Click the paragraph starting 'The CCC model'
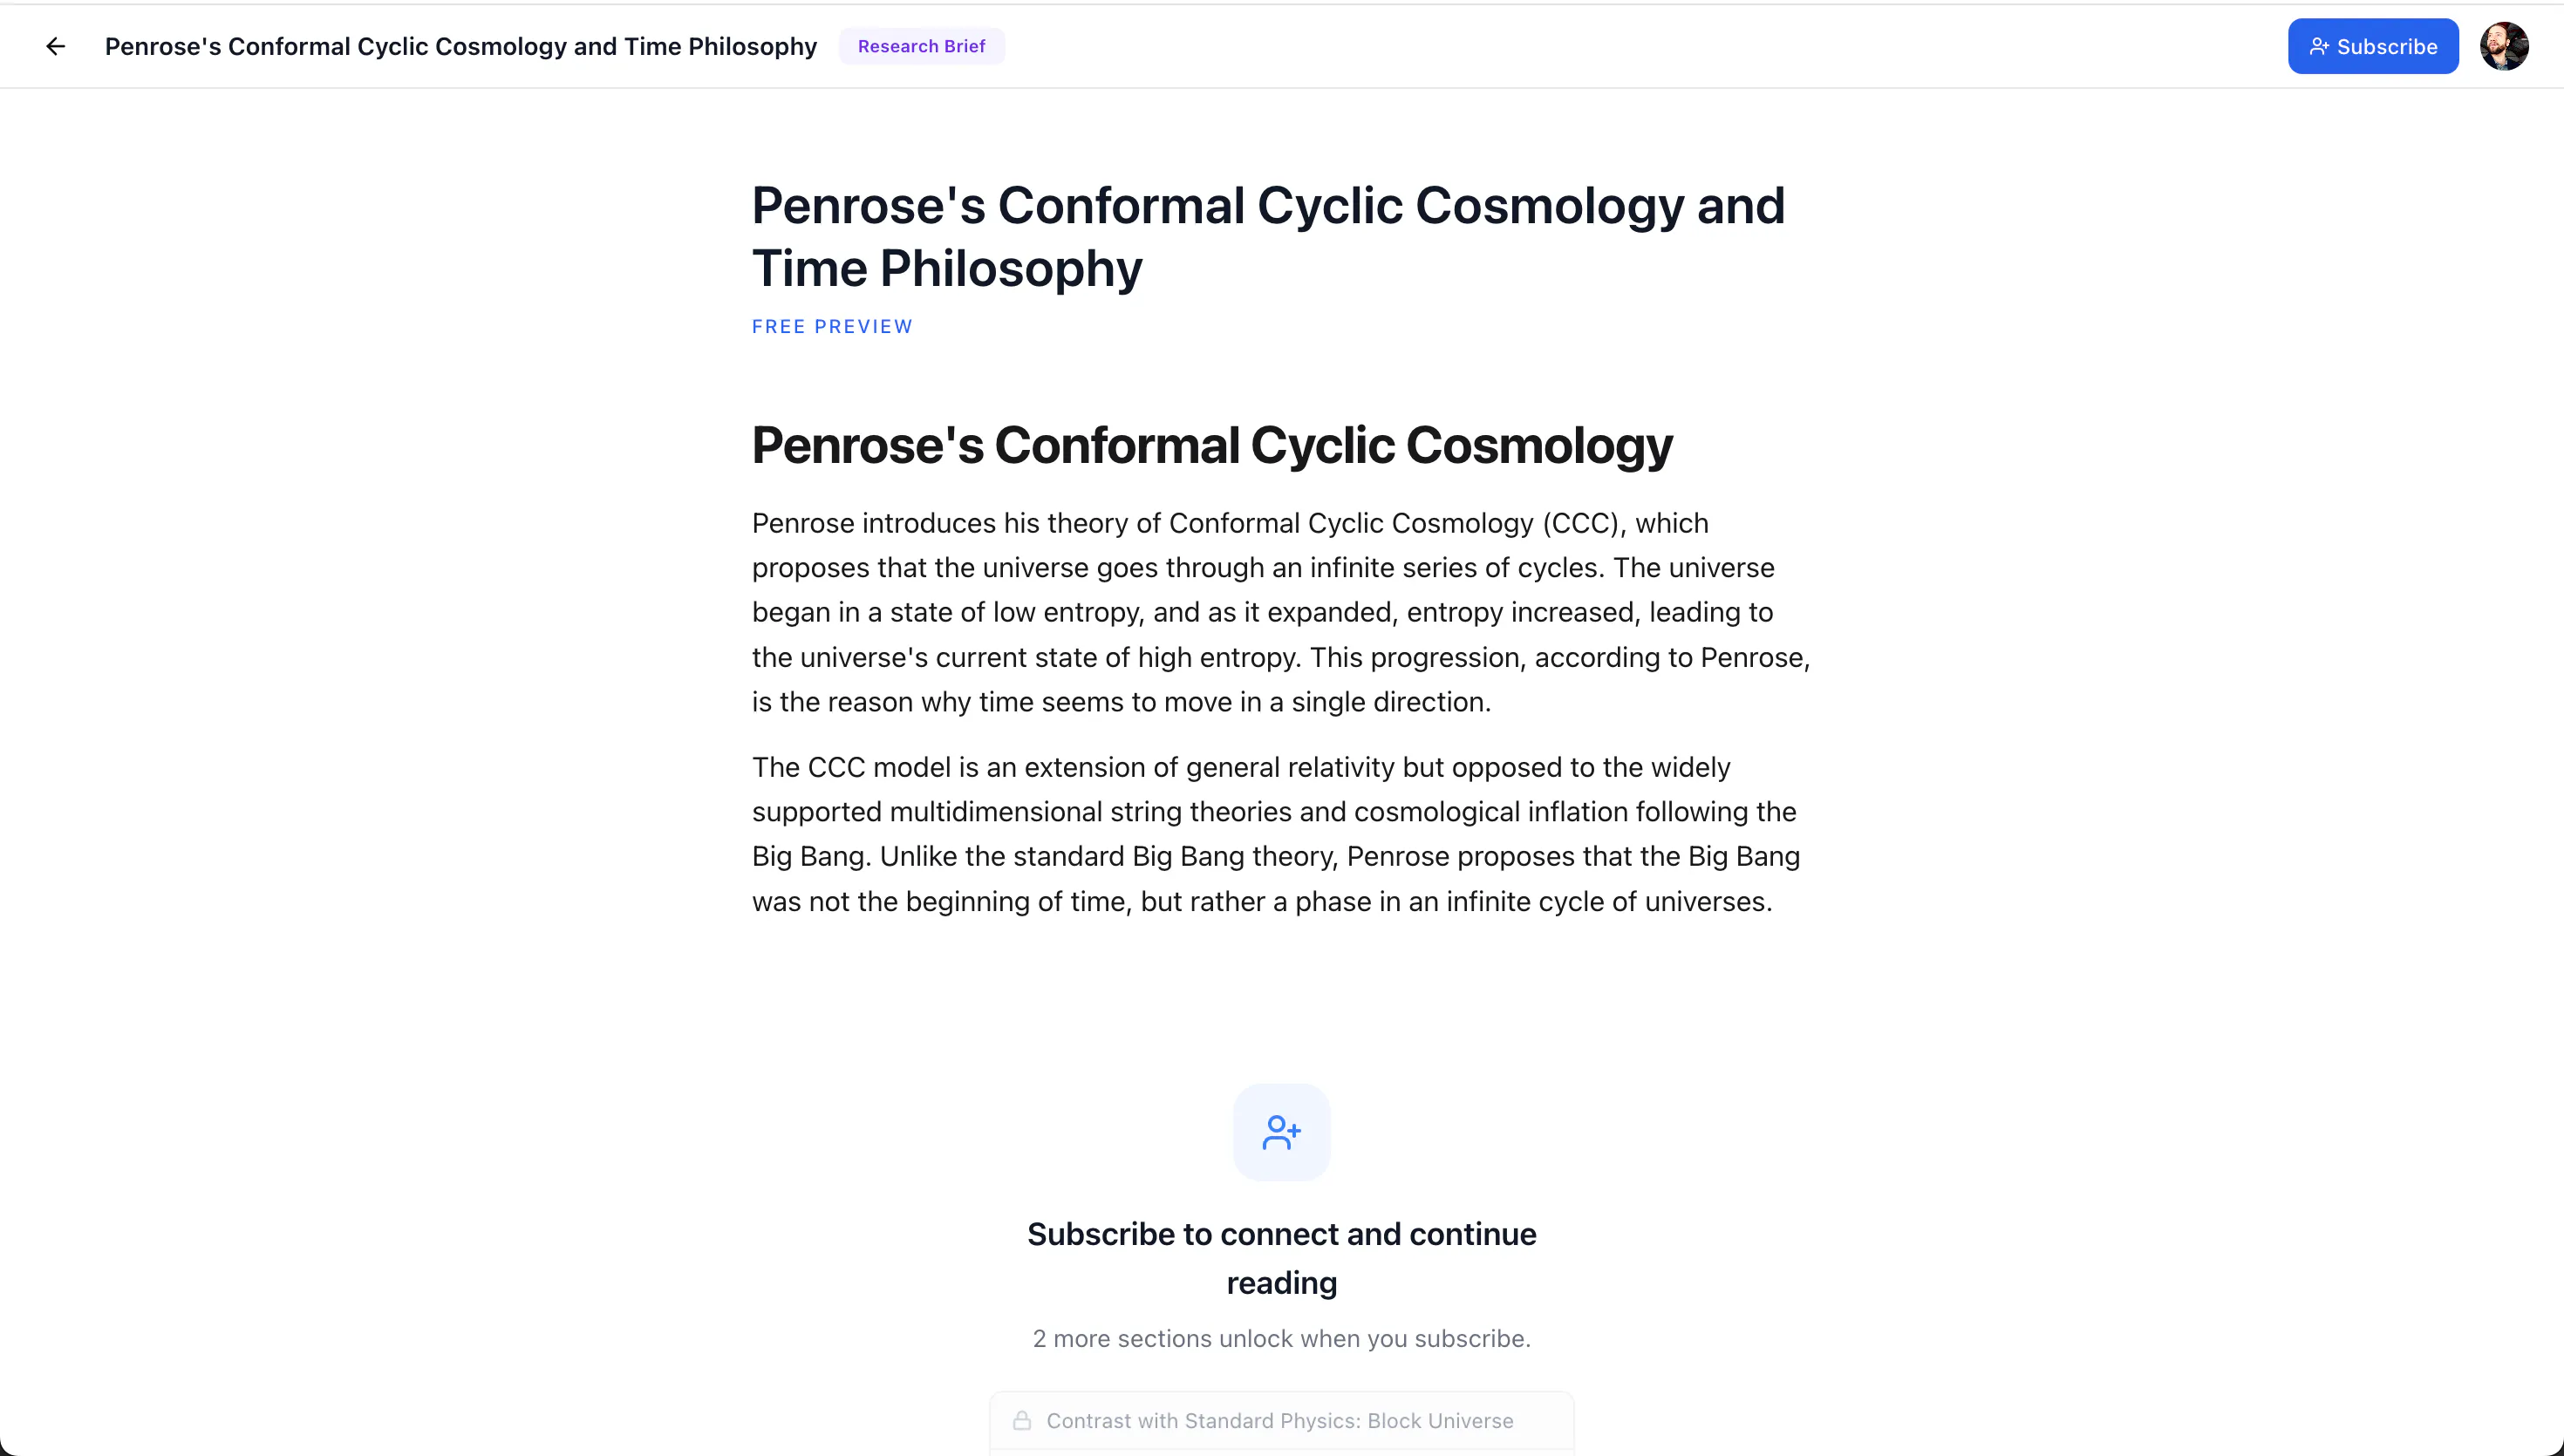 tap(1276, 834)
